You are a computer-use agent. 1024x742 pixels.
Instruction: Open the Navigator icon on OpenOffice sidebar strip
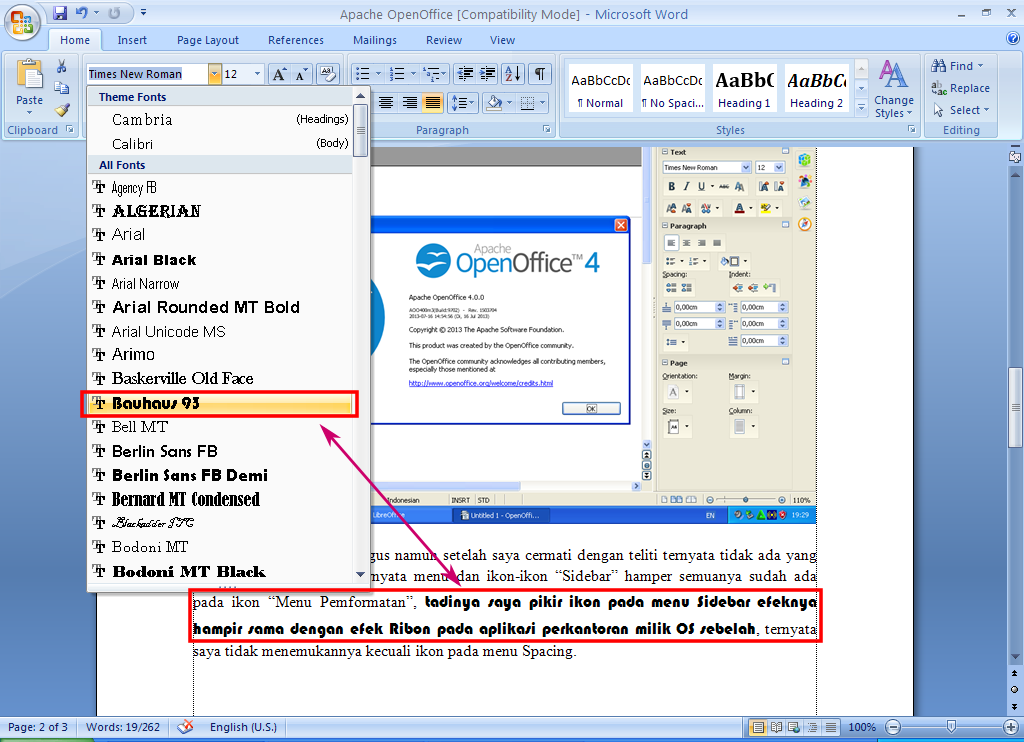(x=805, y=224)
